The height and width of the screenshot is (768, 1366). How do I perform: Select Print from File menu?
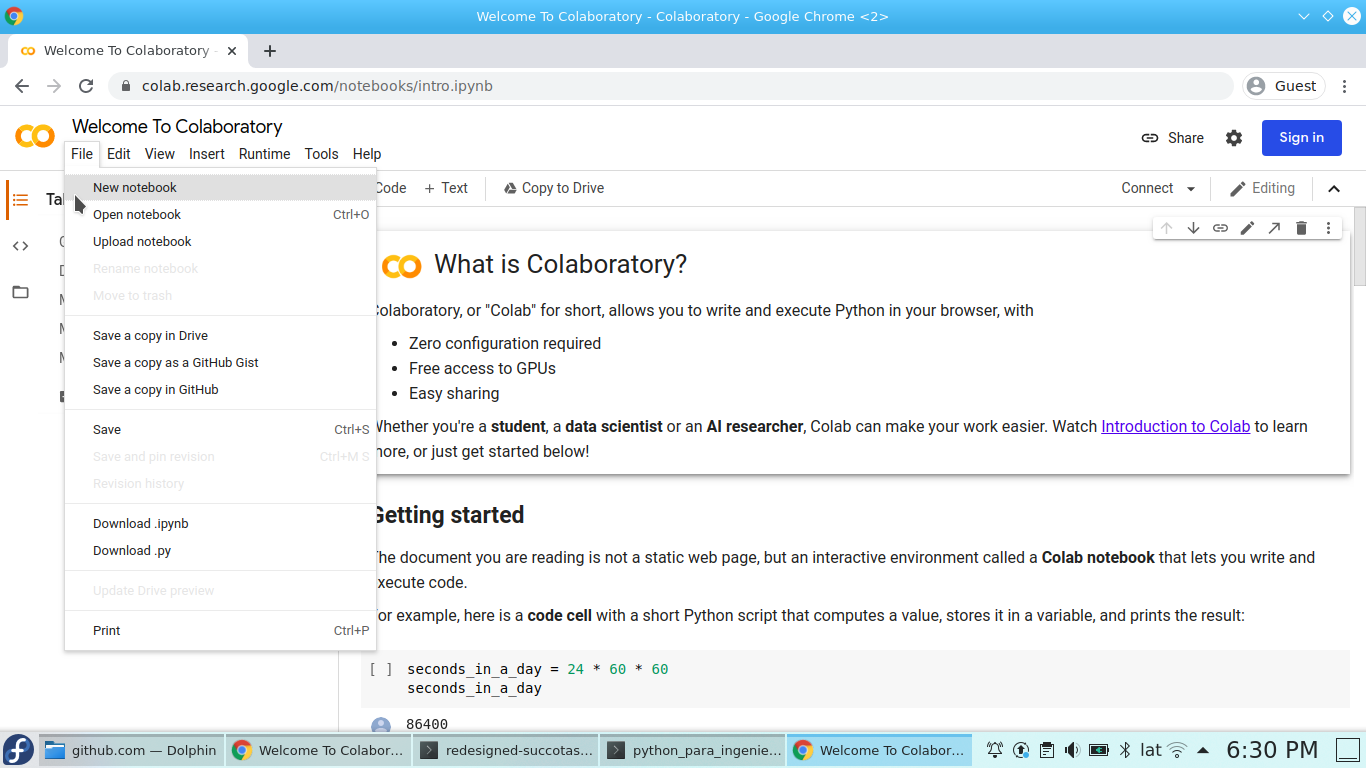(220, 630)
